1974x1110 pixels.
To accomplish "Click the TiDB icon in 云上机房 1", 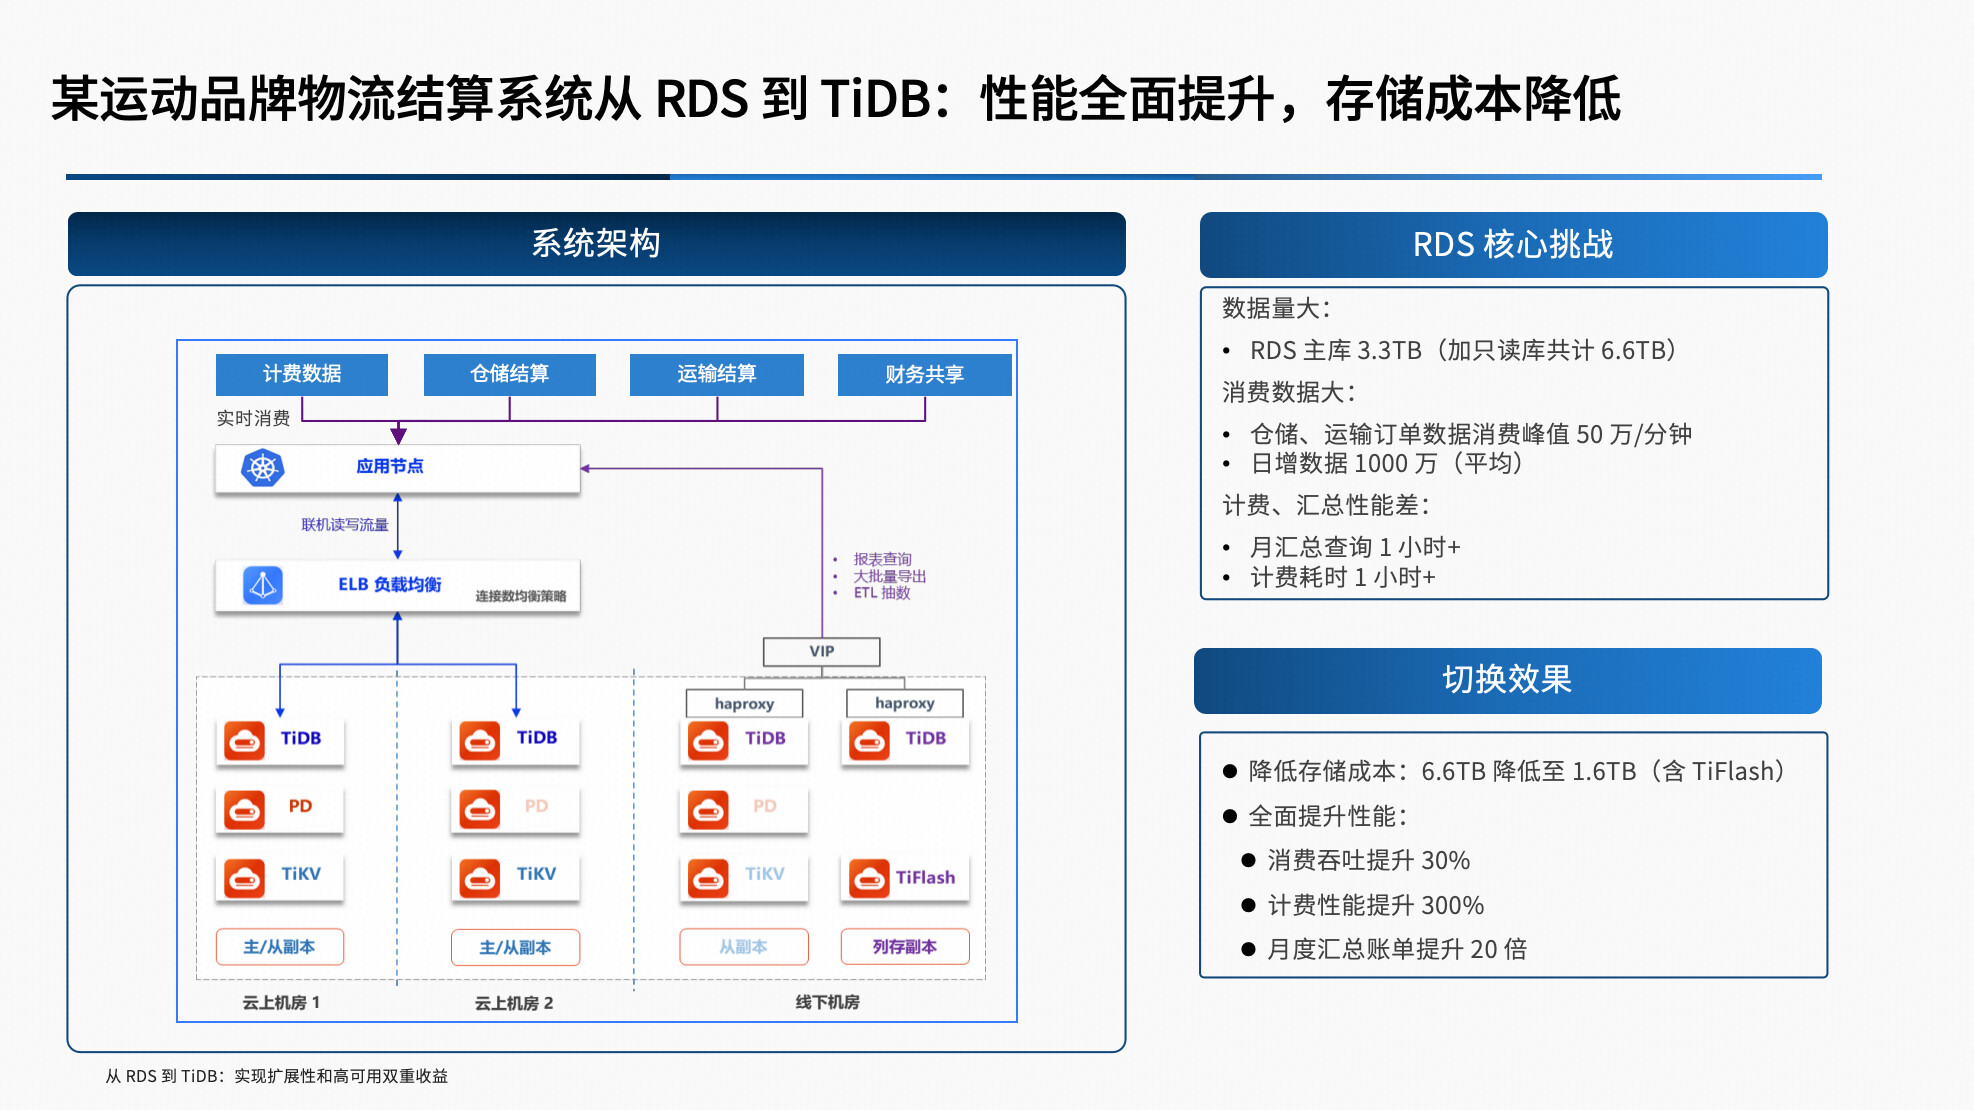I will point(244,740).
